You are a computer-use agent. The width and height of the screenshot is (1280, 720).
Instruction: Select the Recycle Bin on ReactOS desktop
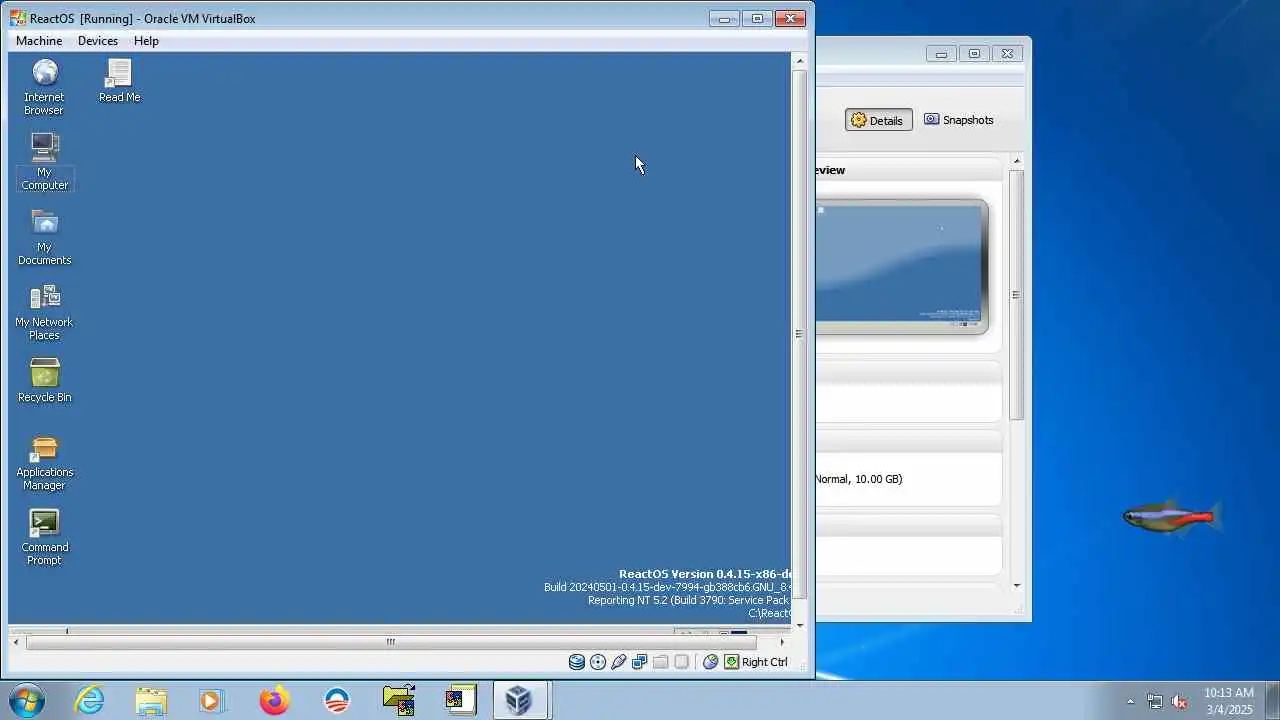tap(44, 381)
